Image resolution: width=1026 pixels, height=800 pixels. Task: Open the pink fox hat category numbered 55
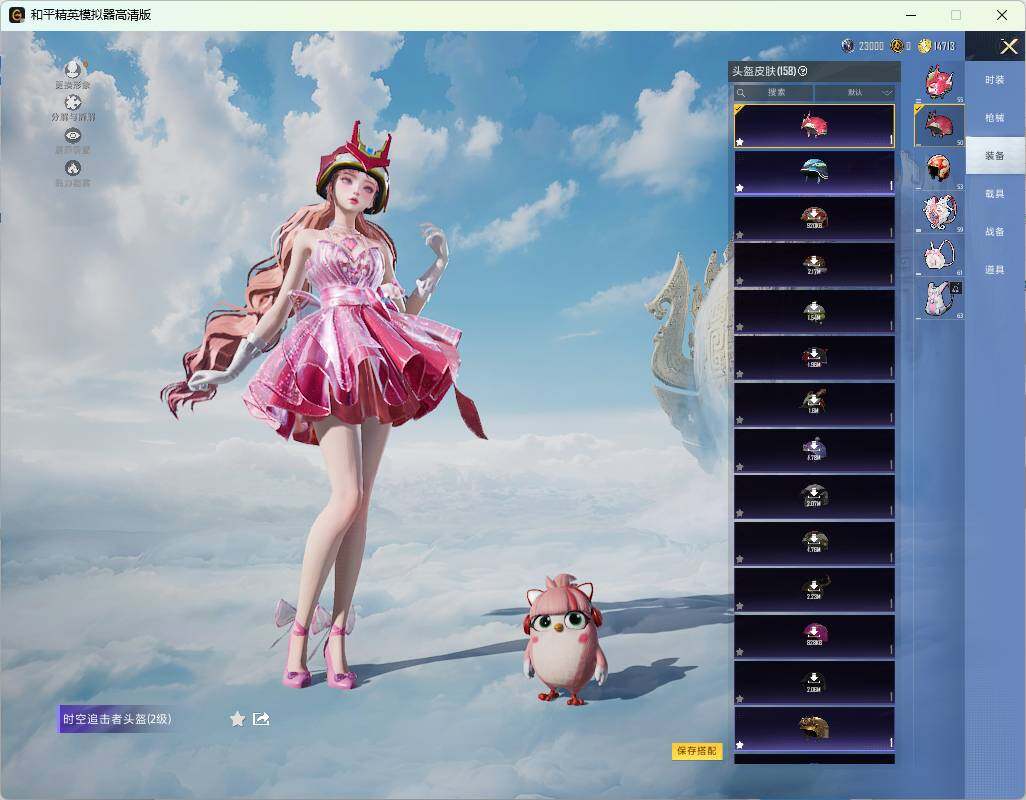pyautogui.click(x=940, y=82)
